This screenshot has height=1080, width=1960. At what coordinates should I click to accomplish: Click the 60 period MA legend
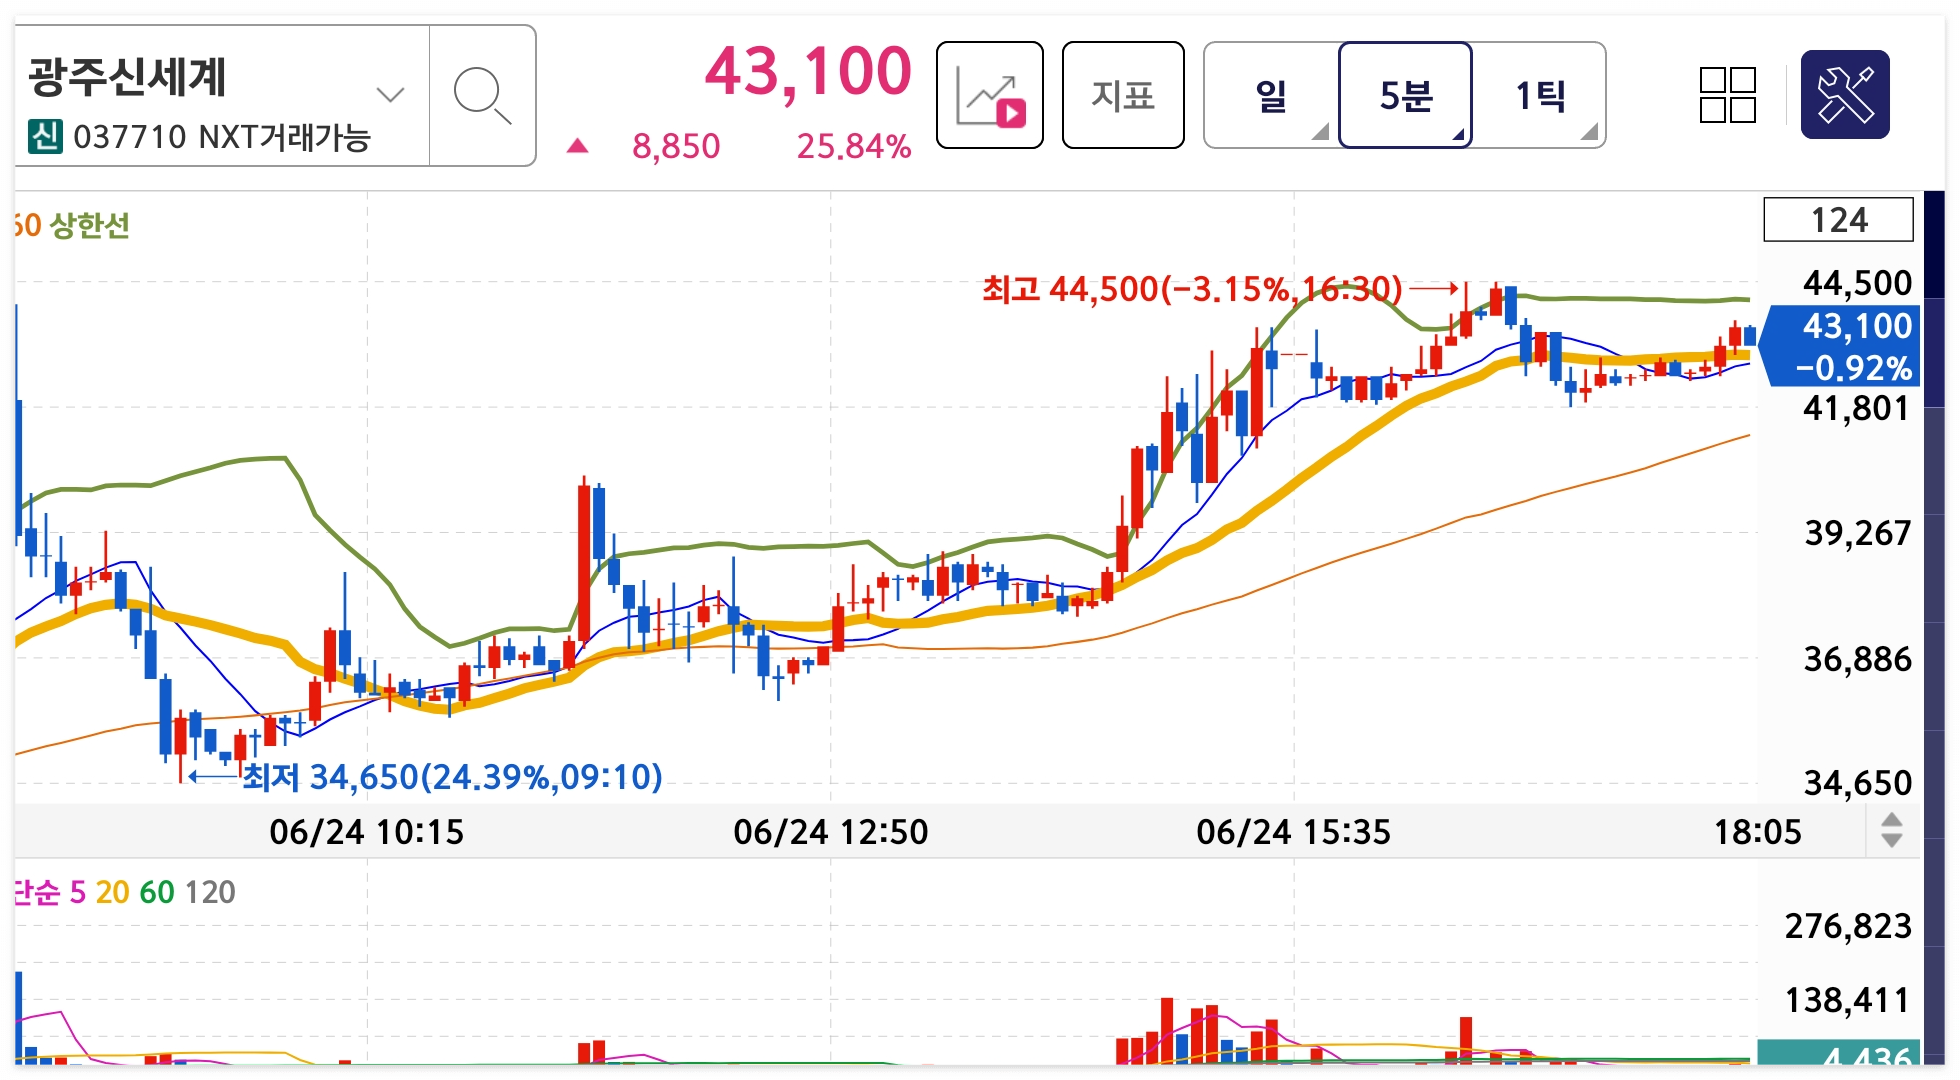pyautogui.click(x=157, y=892)
